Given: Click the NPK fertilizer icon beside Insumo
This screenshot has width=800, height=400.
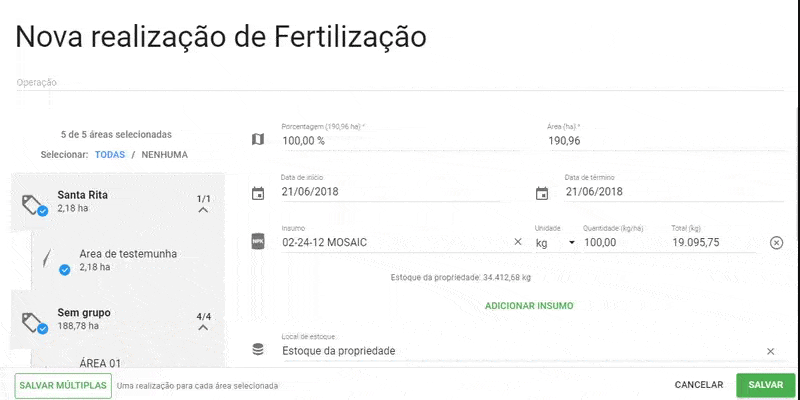Looking at the screenshot, I should [x=258, y=242].
